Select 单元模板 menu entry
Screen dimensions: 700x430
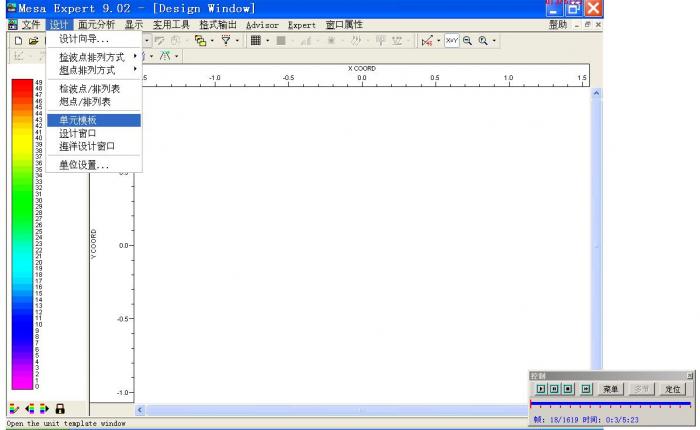click(x=78, y=120)
